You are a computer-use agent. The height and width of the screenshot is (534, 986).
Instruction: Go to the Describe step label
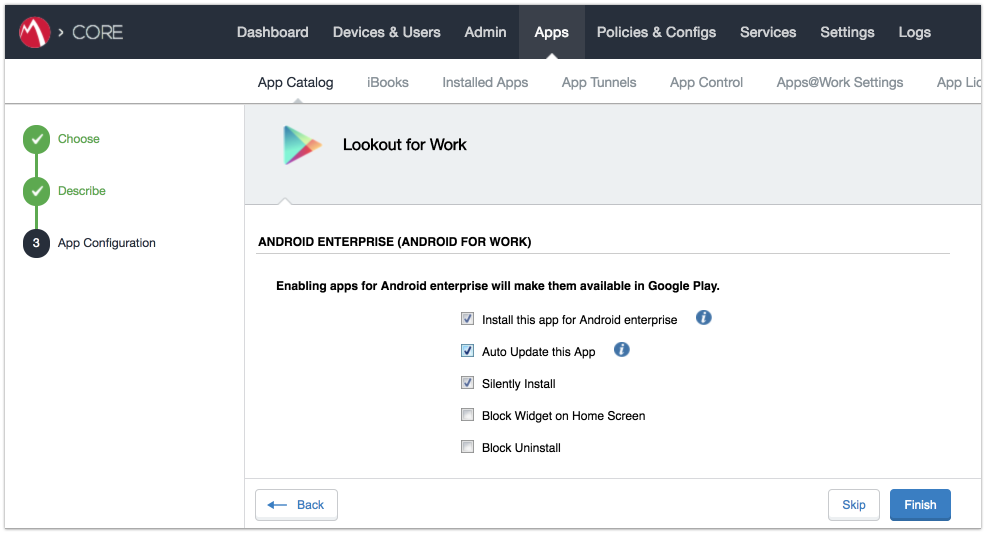coord(82,191)
